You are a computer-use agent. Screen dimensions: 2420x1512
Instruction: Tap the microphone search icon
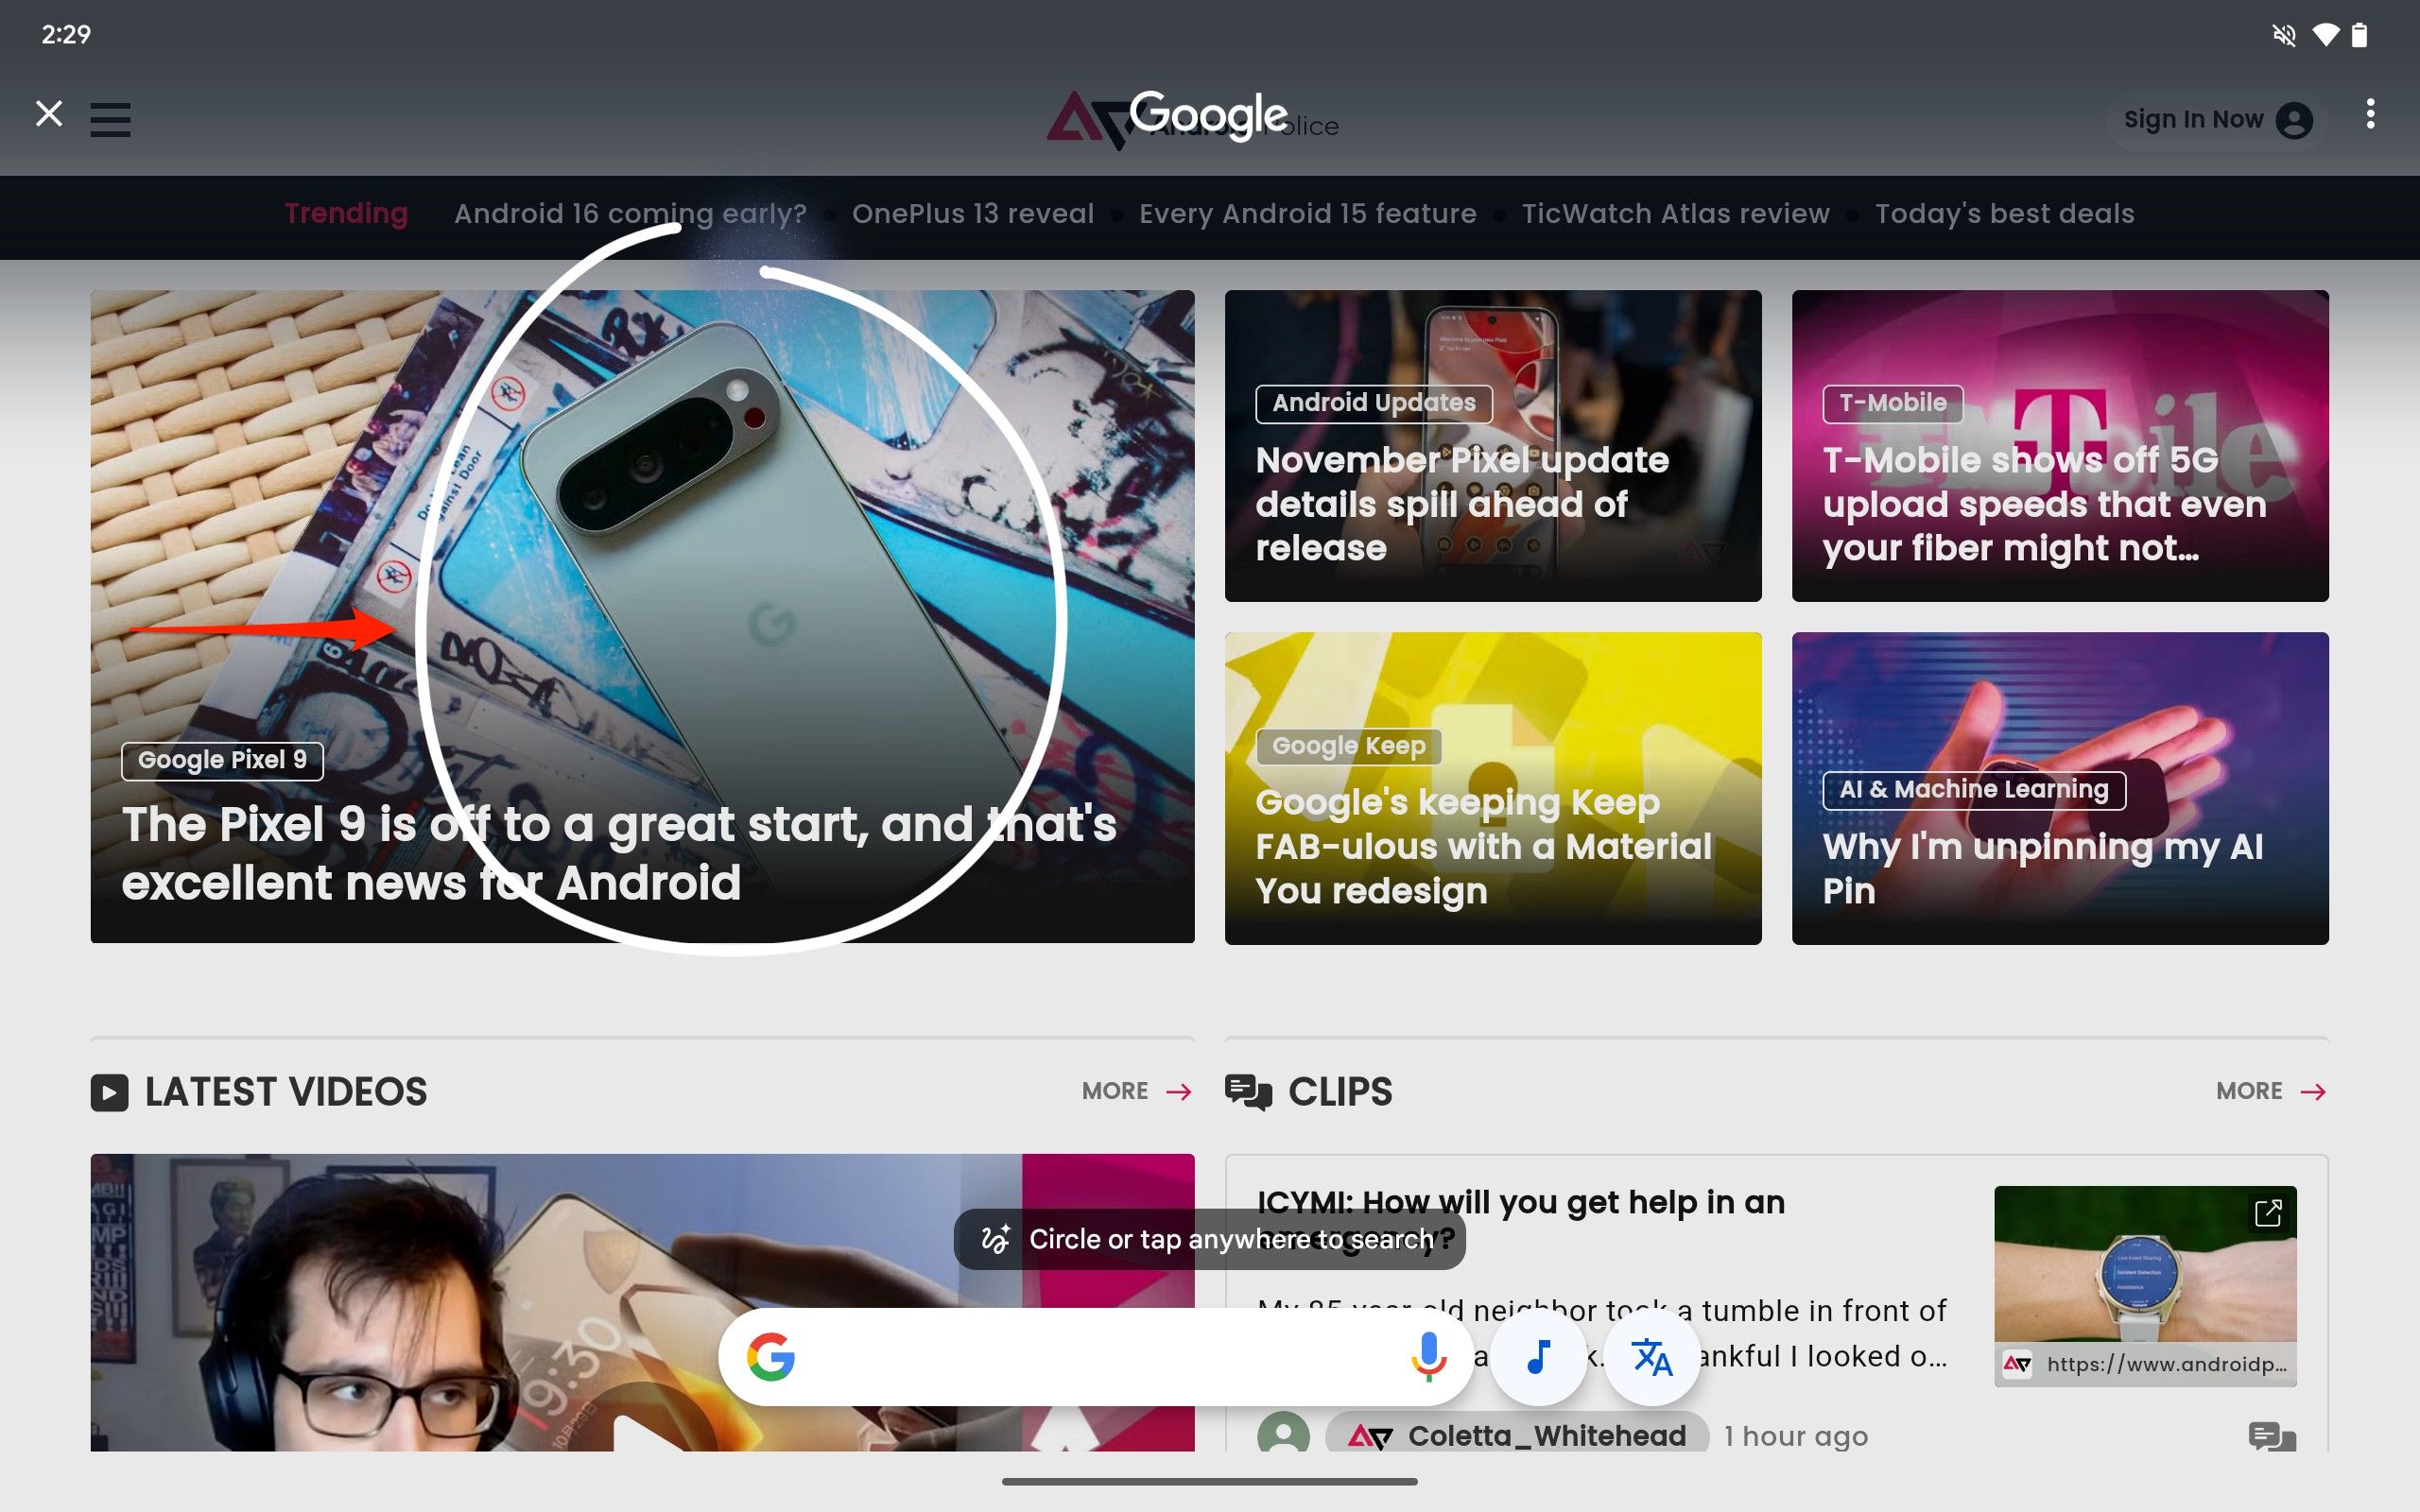point(1426,1357)
